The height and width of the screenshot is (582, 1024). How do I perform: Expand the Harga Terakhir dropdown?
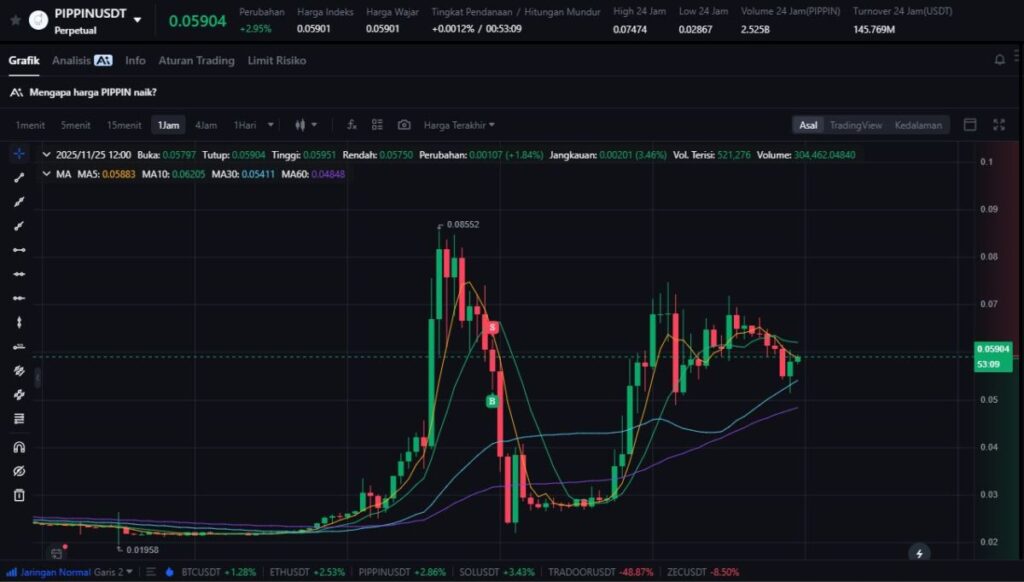459,125
